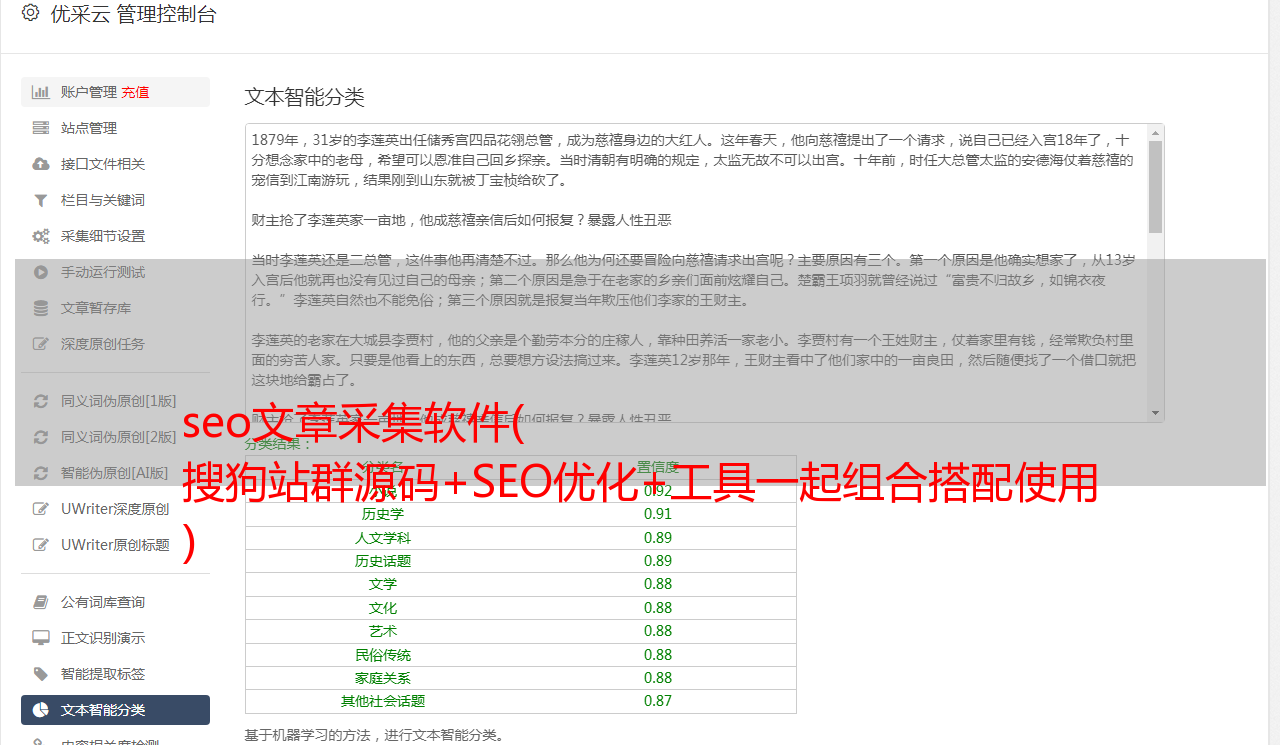Viewport: 1280px width, 745px height.
Task: Open 智能提取标签 page
Action: click(115, 674)
